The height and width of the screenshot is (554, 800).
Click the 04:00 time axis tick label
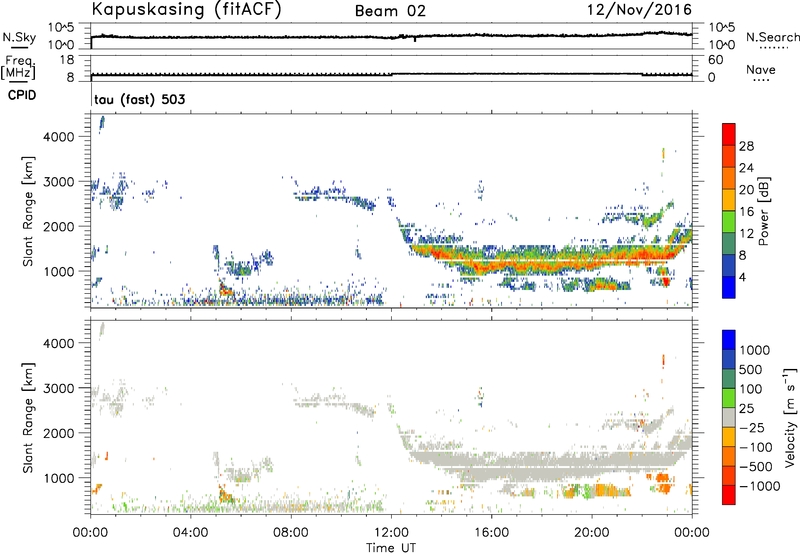(x=190, y=533)
